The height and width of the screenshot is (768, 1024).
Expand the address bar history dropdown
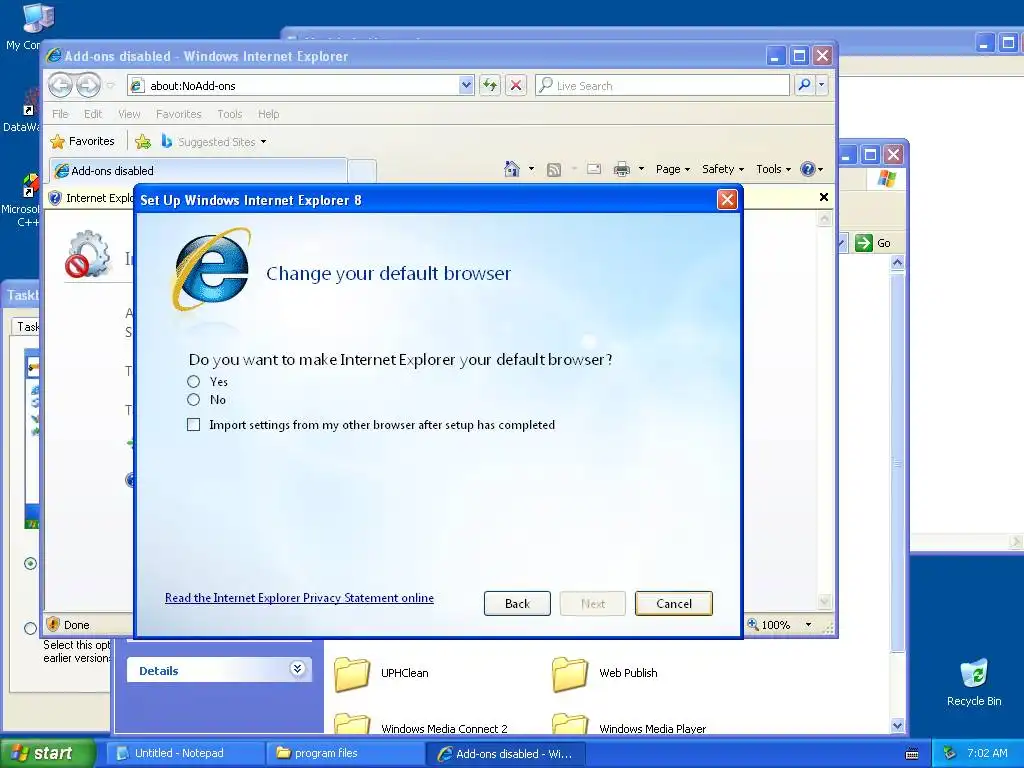(x=466, y=86)
